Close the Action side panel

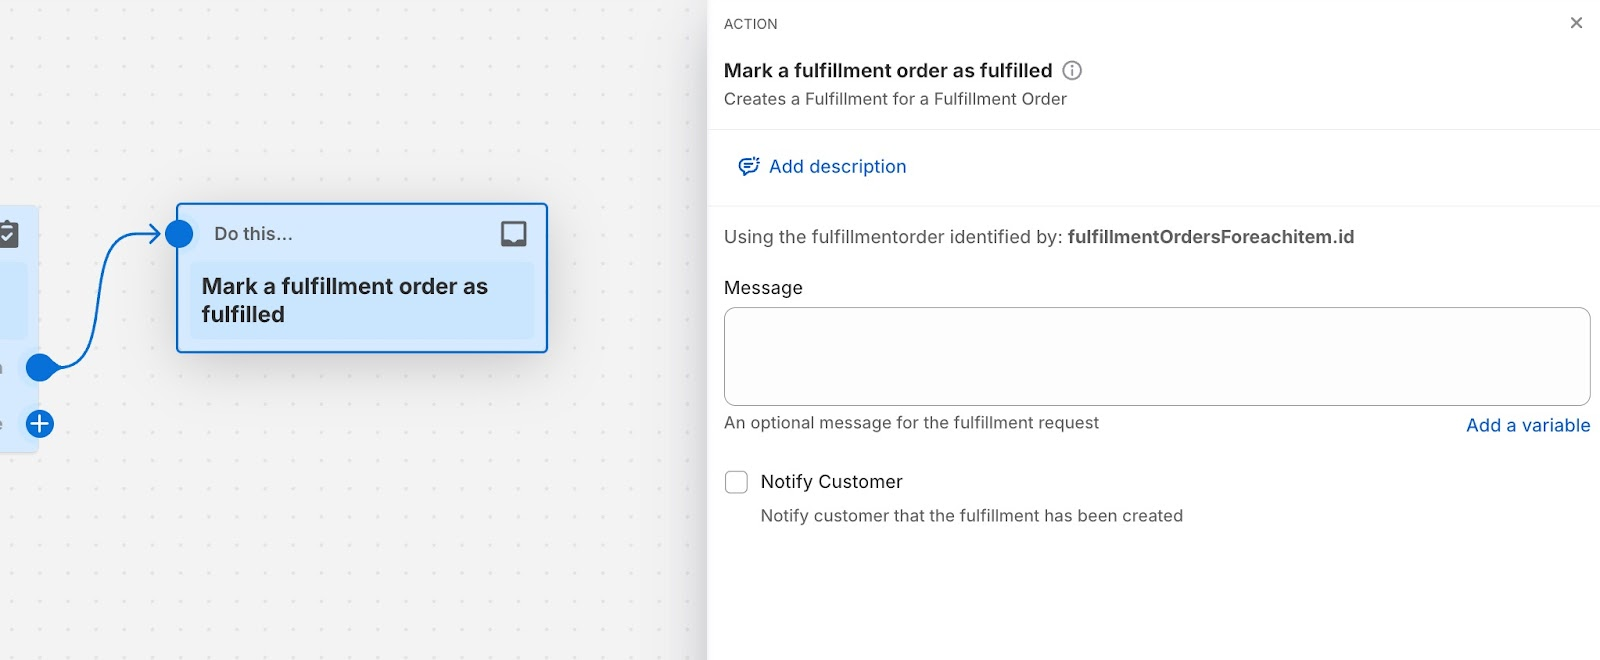click(x=1576, y=23)
